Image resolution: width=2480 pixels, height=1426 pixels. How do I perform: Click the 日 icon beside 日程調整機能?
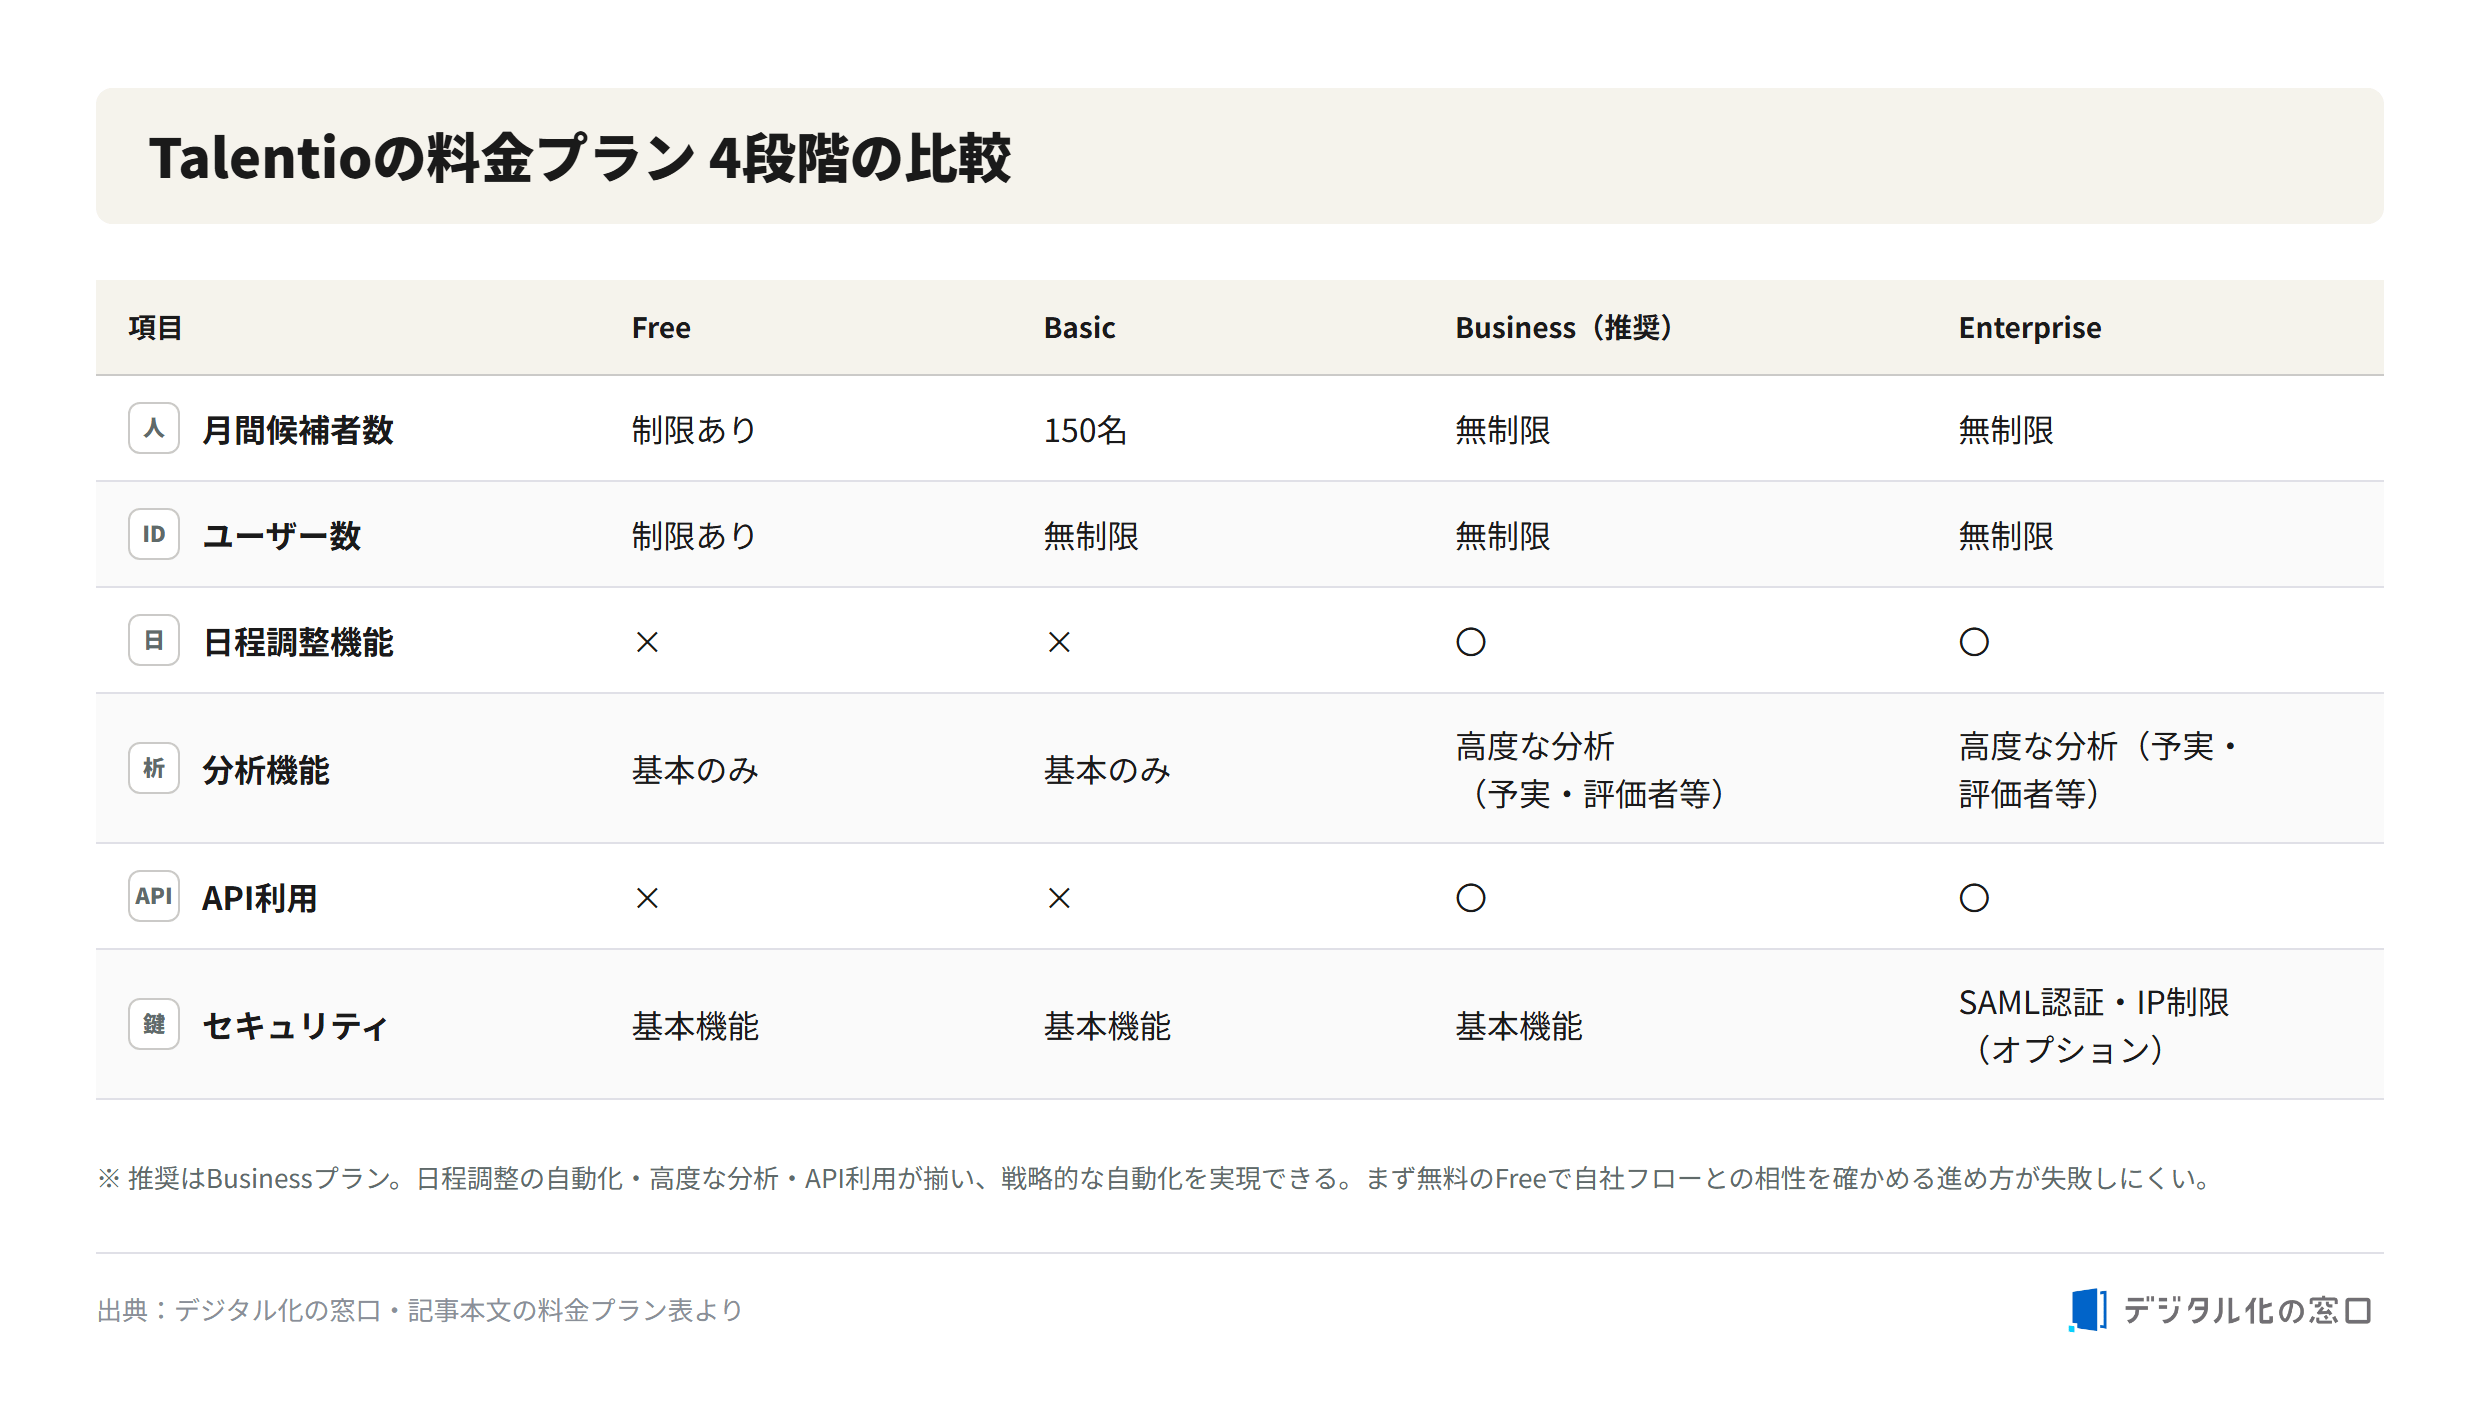pos(154,641)
